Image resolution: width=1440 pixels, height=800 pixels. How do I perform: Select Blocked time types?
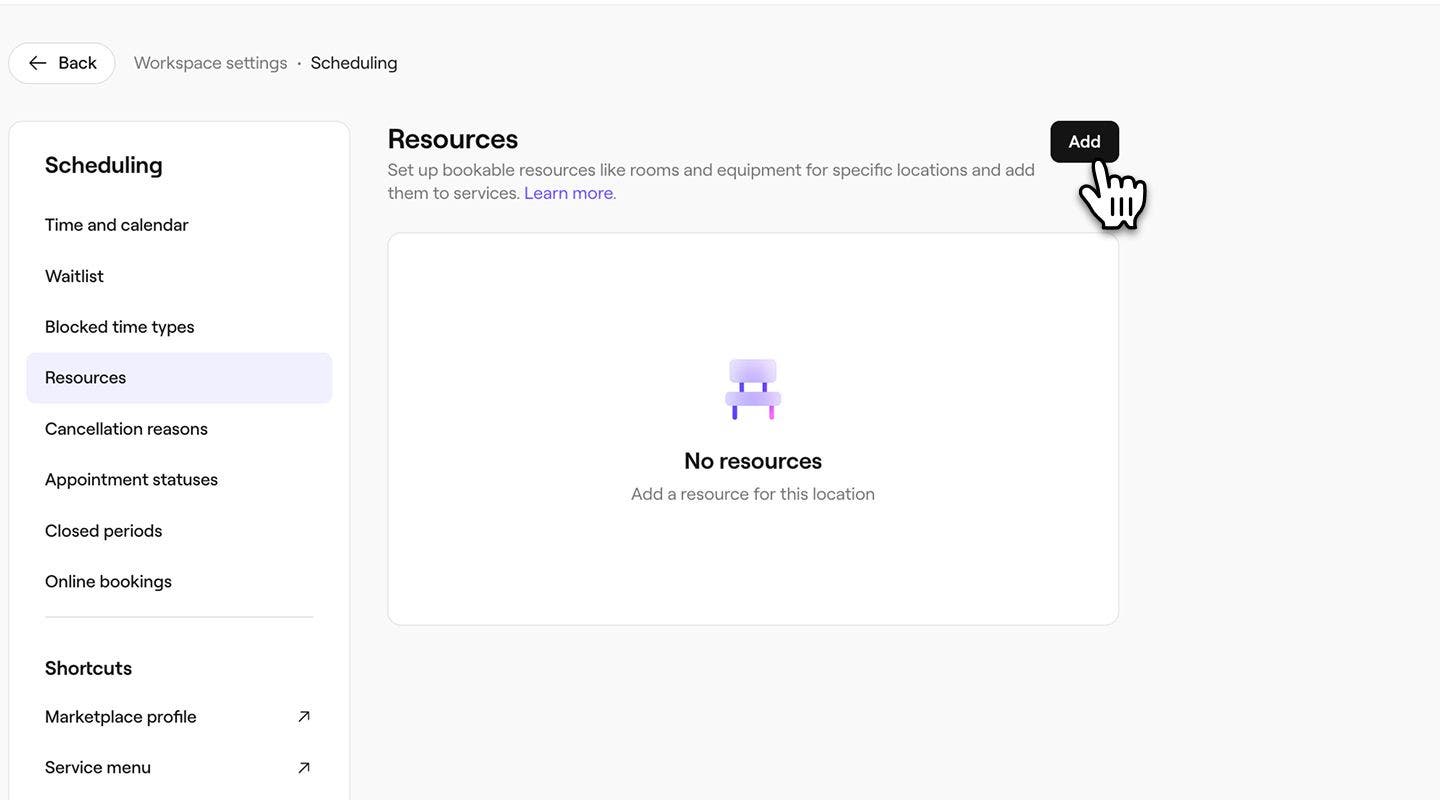(179, 327)
